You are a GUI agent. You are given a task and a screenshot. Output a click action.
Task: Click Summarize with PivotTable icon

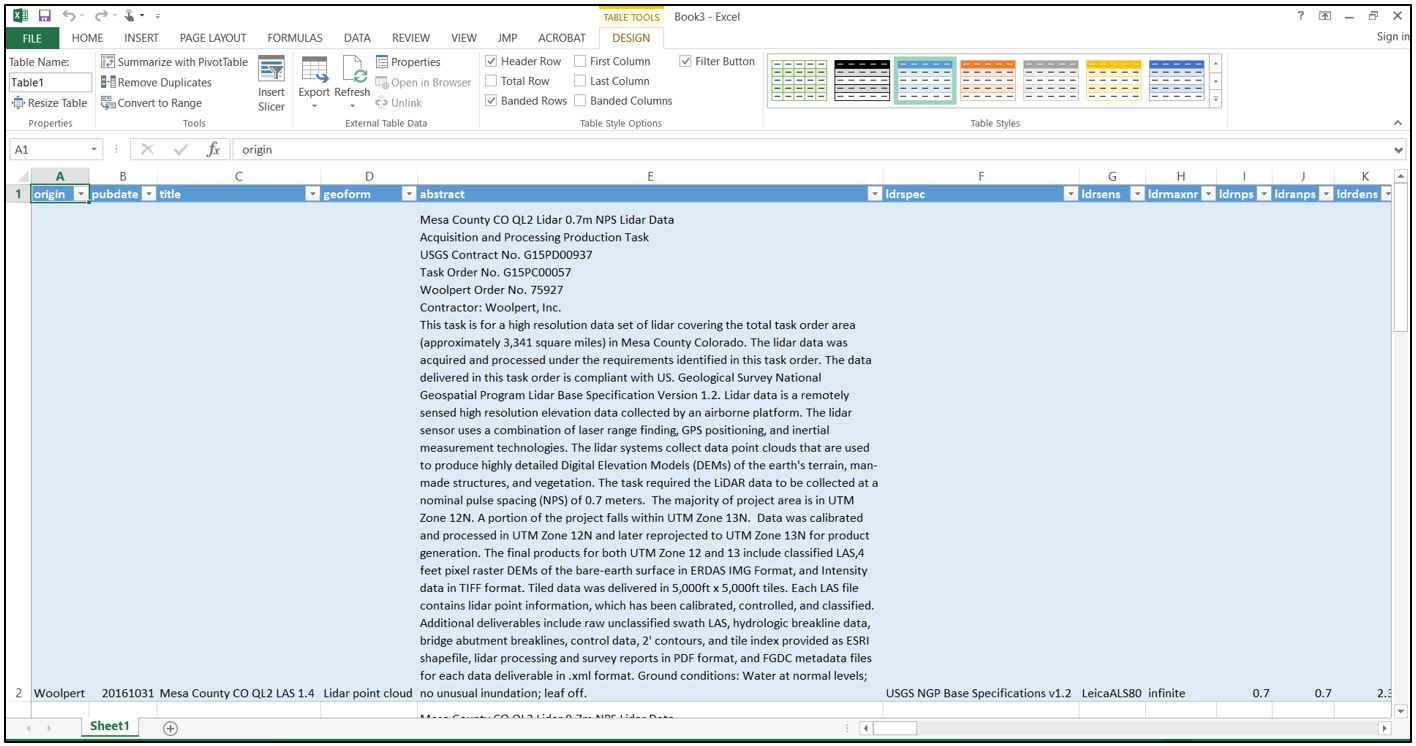click(x=108, y=62)
